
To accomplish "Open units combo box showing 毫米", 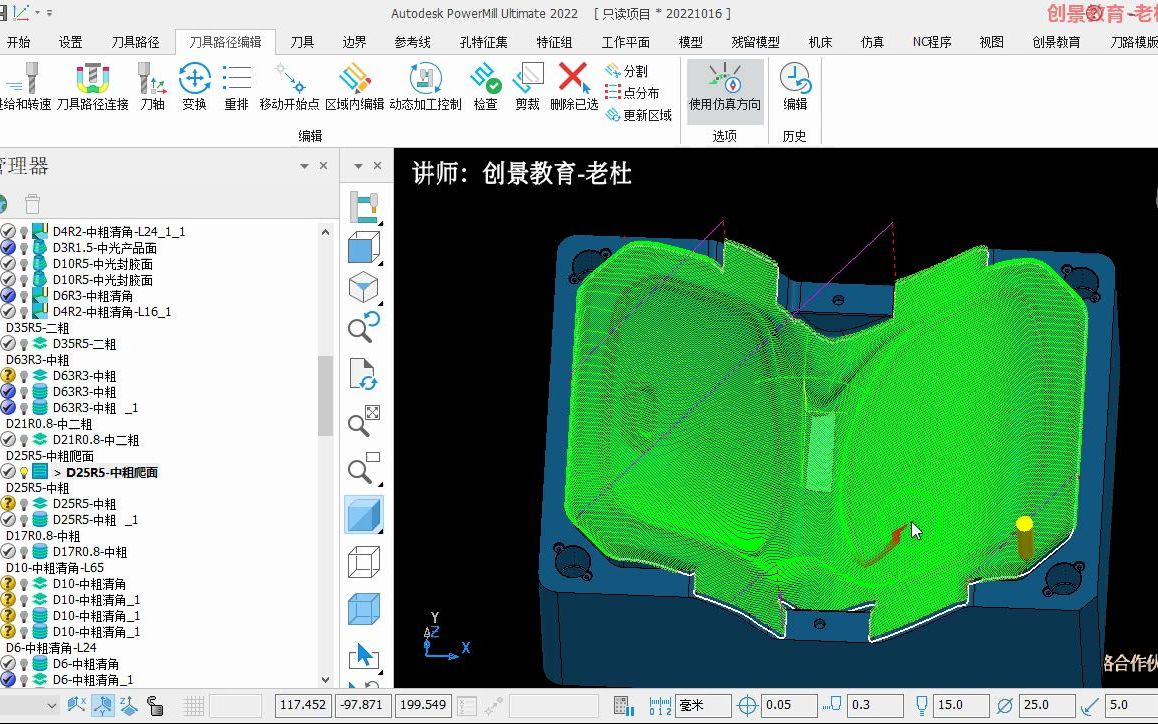I will pyautogui.click(x=704, y=706).
